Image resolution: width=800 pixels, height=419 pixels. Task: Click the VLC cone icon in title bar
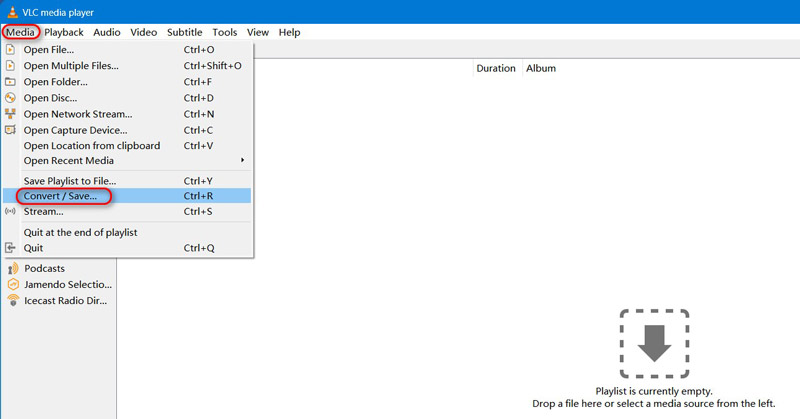12,12
